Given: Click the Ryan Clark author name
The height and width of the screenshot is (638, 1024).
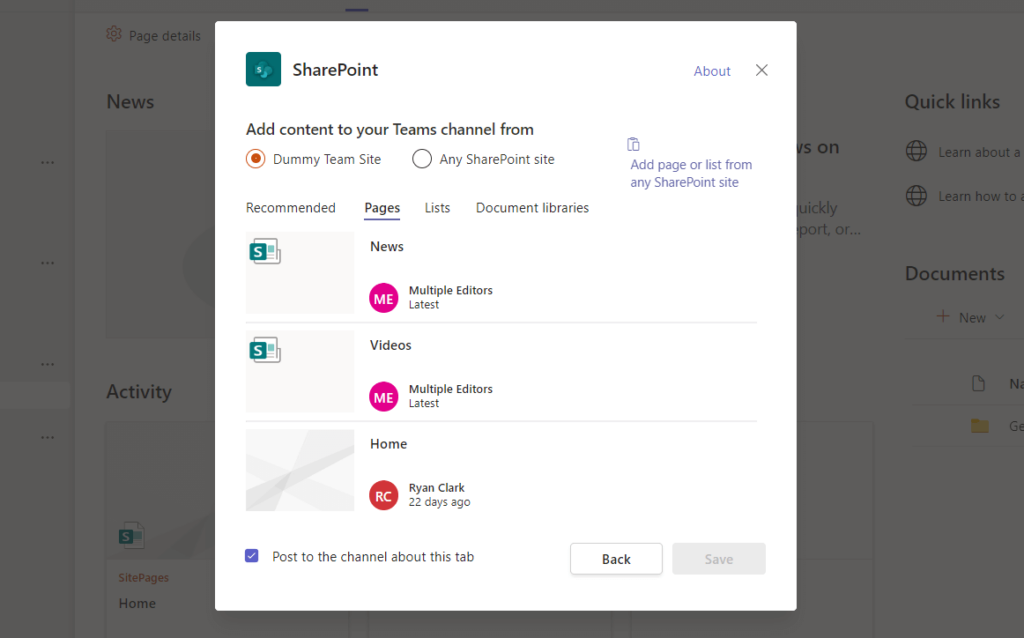Looking at the screenshot, I should coord(436,487).
